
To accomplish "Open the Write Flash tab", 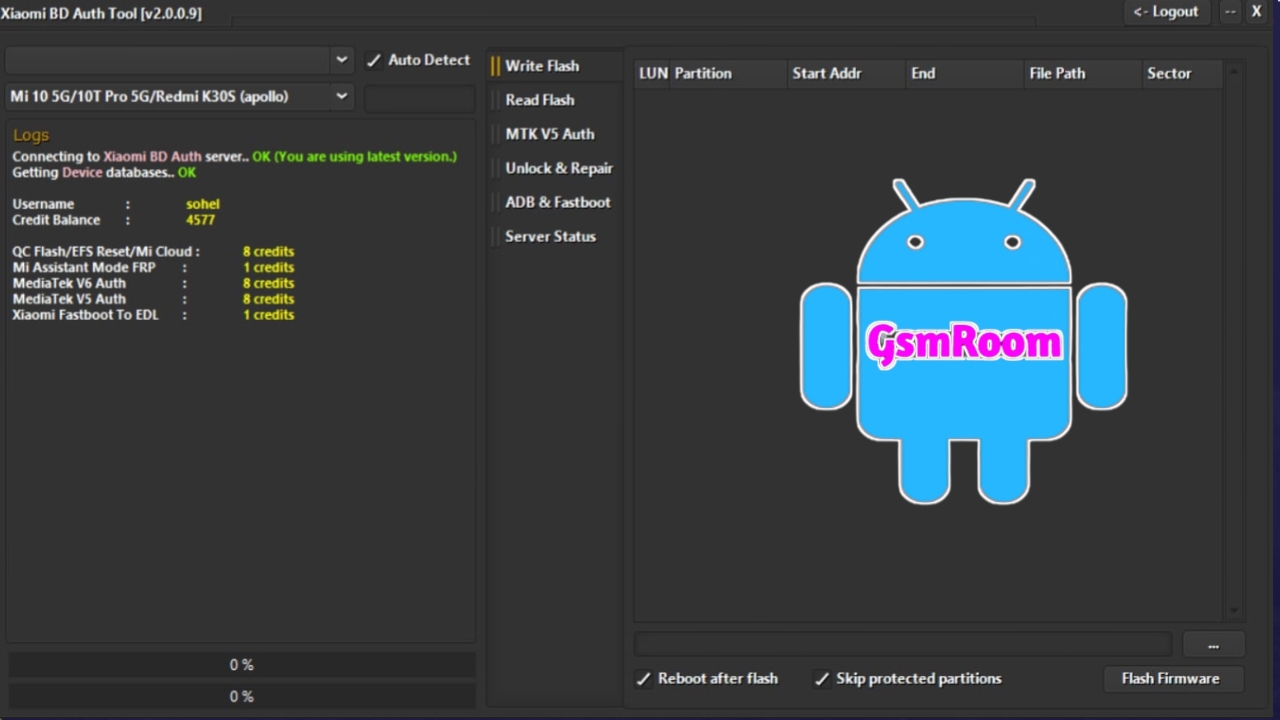I will point(541,66).
